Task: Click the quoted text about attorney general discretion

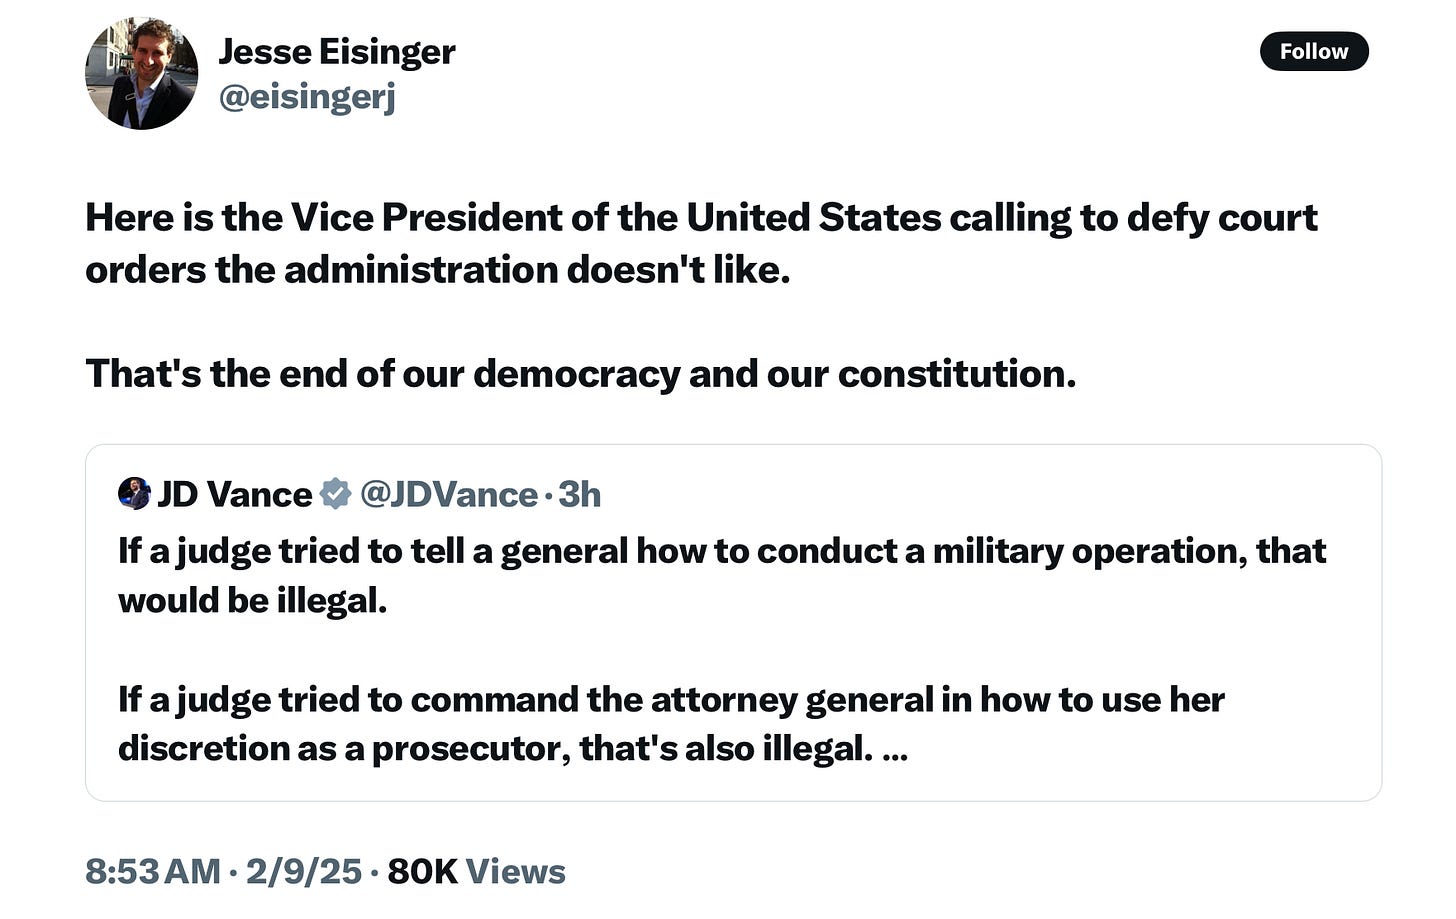Action: pyautogui.click(x=671, y=724)
